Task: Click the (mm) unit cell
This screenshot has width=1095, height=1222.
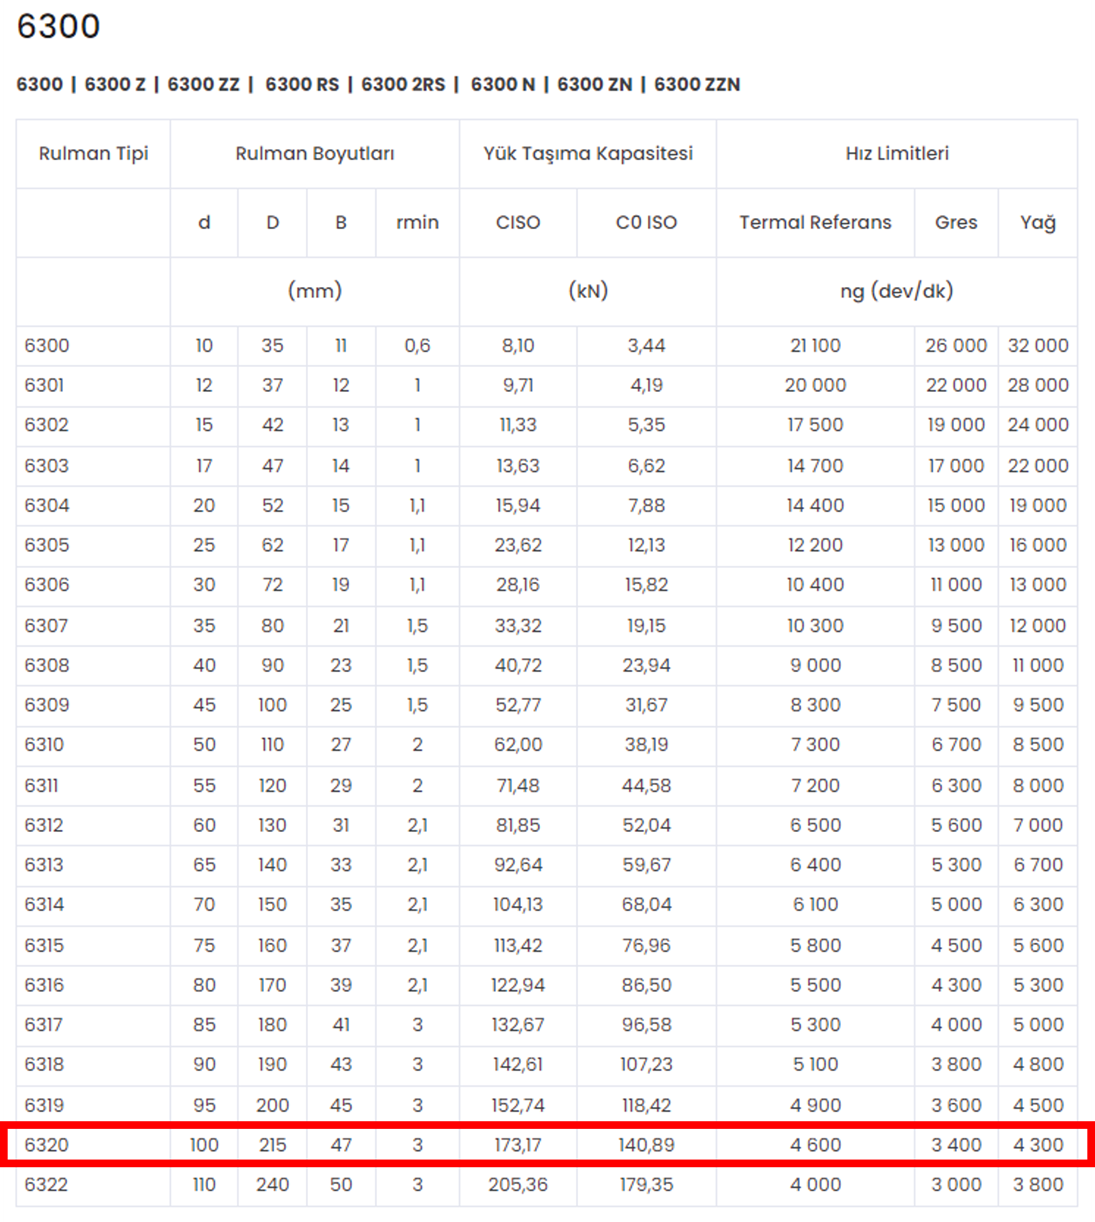Action: pos(315,291)
